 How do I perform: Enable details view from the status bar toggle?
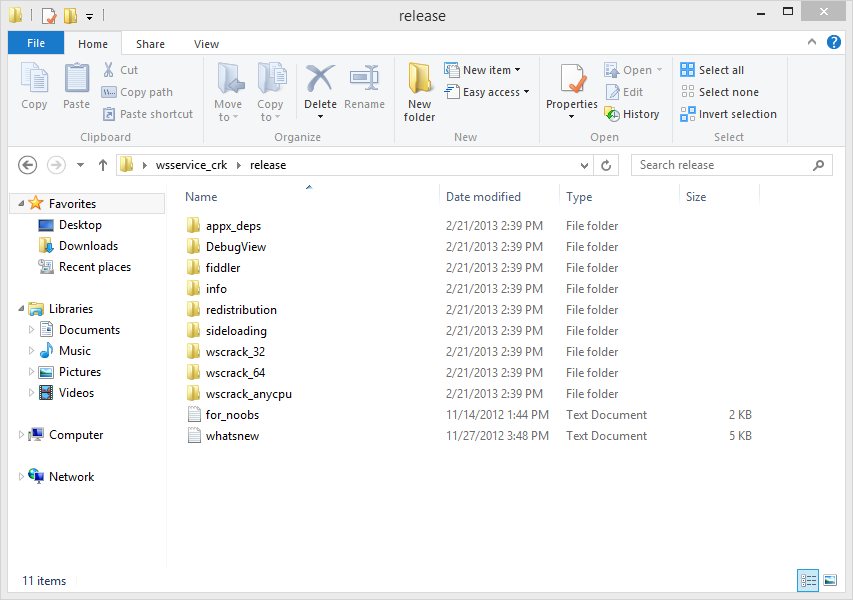point(808,580)
